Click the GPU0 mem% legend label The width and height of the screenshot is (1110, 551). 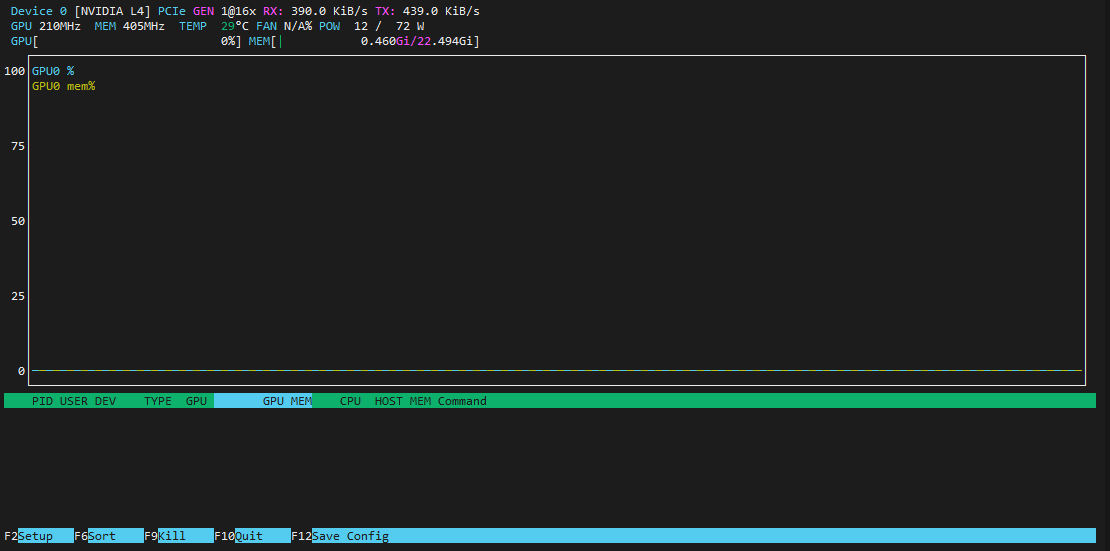coord(63,86)
